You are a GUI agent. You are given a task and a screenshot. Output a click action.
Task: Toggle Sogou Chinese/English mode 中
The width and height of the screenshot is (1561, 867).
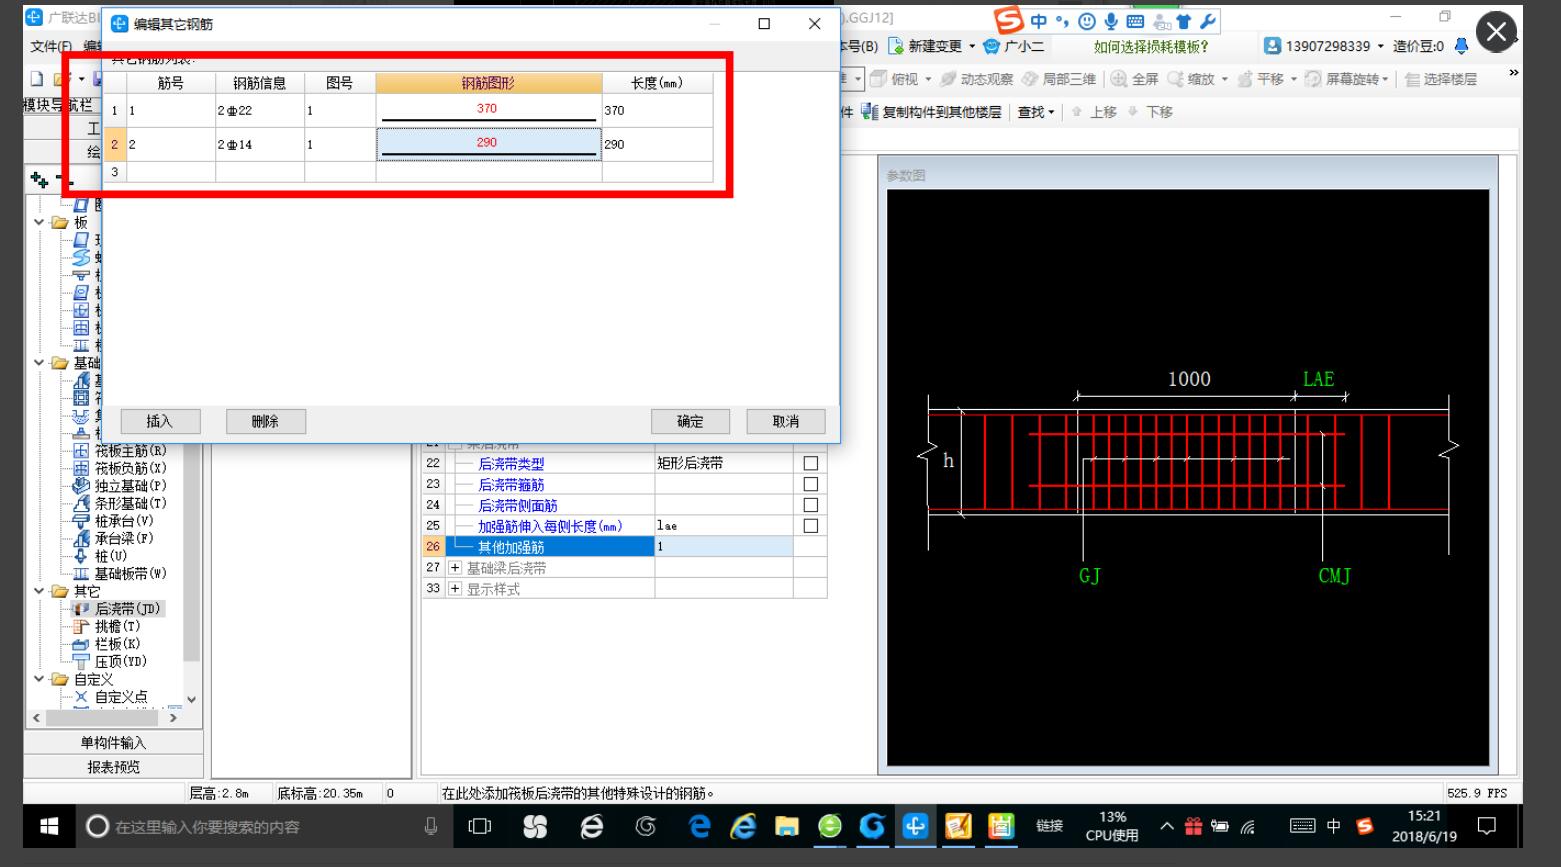click(x=1040, y=21)
